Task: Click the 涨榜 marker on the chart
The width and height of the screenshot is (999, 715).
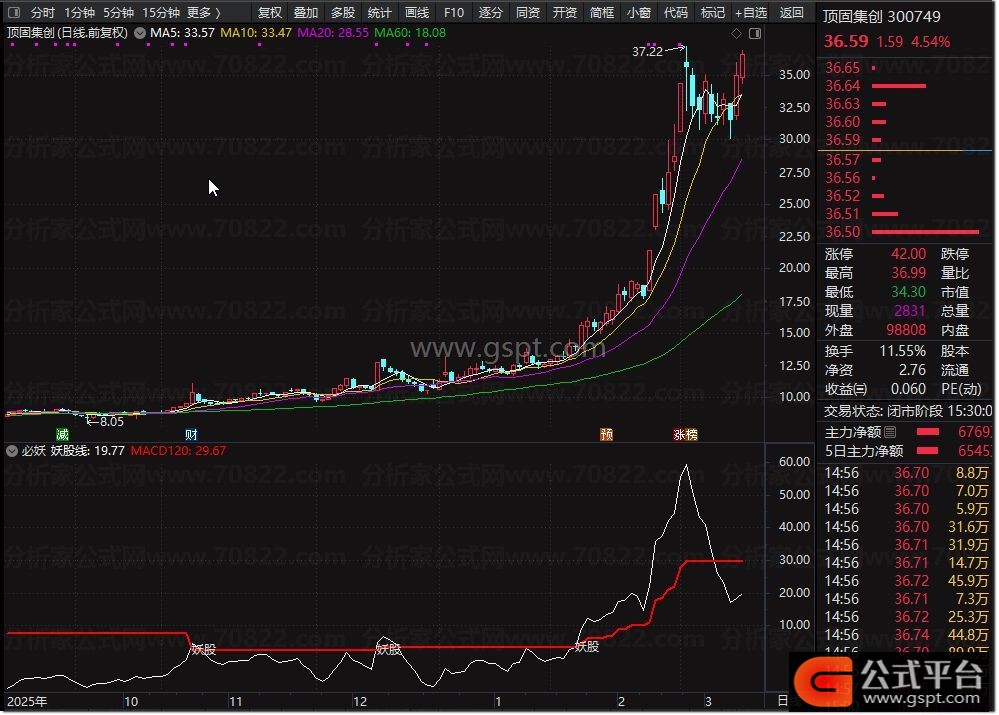Action: tap(685, 434)
